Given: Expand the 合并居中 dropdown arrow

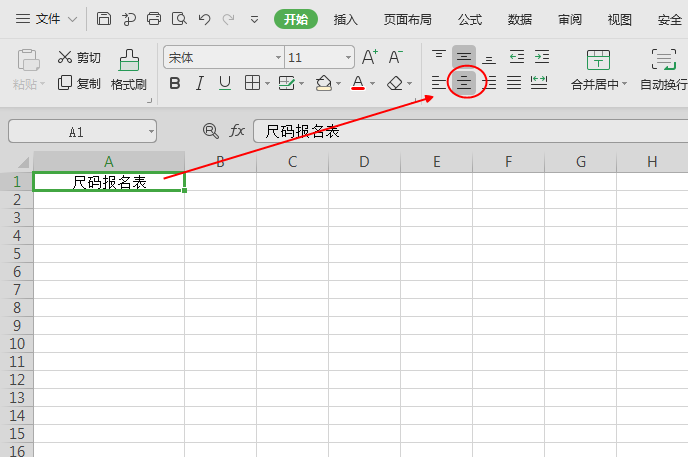Looking at the screenshot, I should [x=625, y=84].
